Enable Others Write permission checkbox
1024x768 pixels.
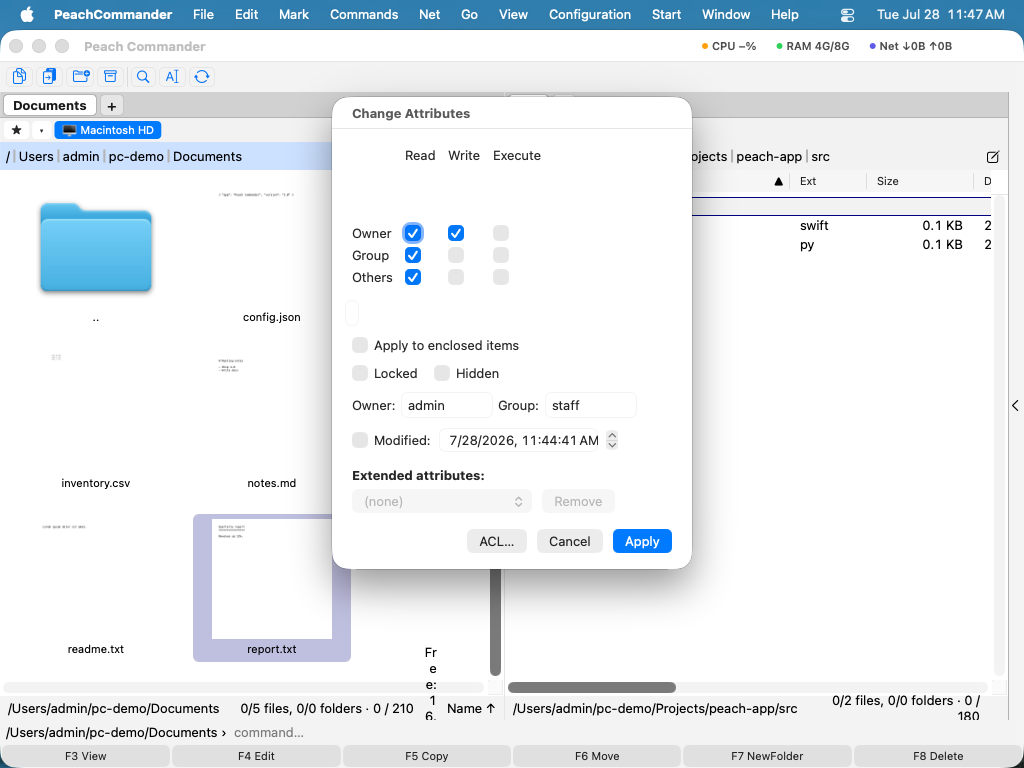coord(456,278)
